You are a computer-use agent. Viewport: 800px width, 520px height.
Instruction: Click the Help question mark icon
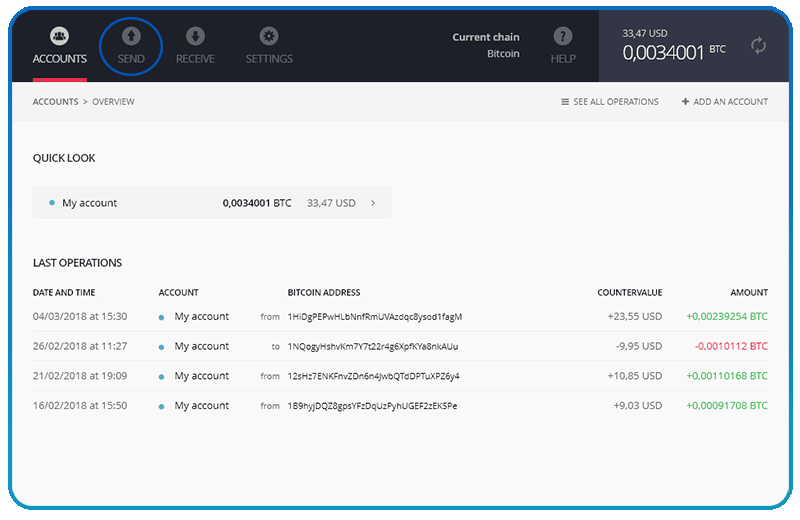click(x=563, y=36)
